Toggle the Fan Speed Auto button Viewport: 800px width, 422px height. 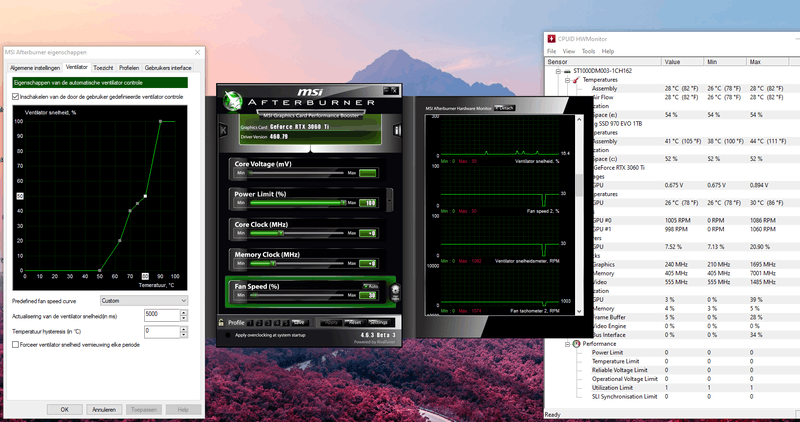click(x=370, y=286)
